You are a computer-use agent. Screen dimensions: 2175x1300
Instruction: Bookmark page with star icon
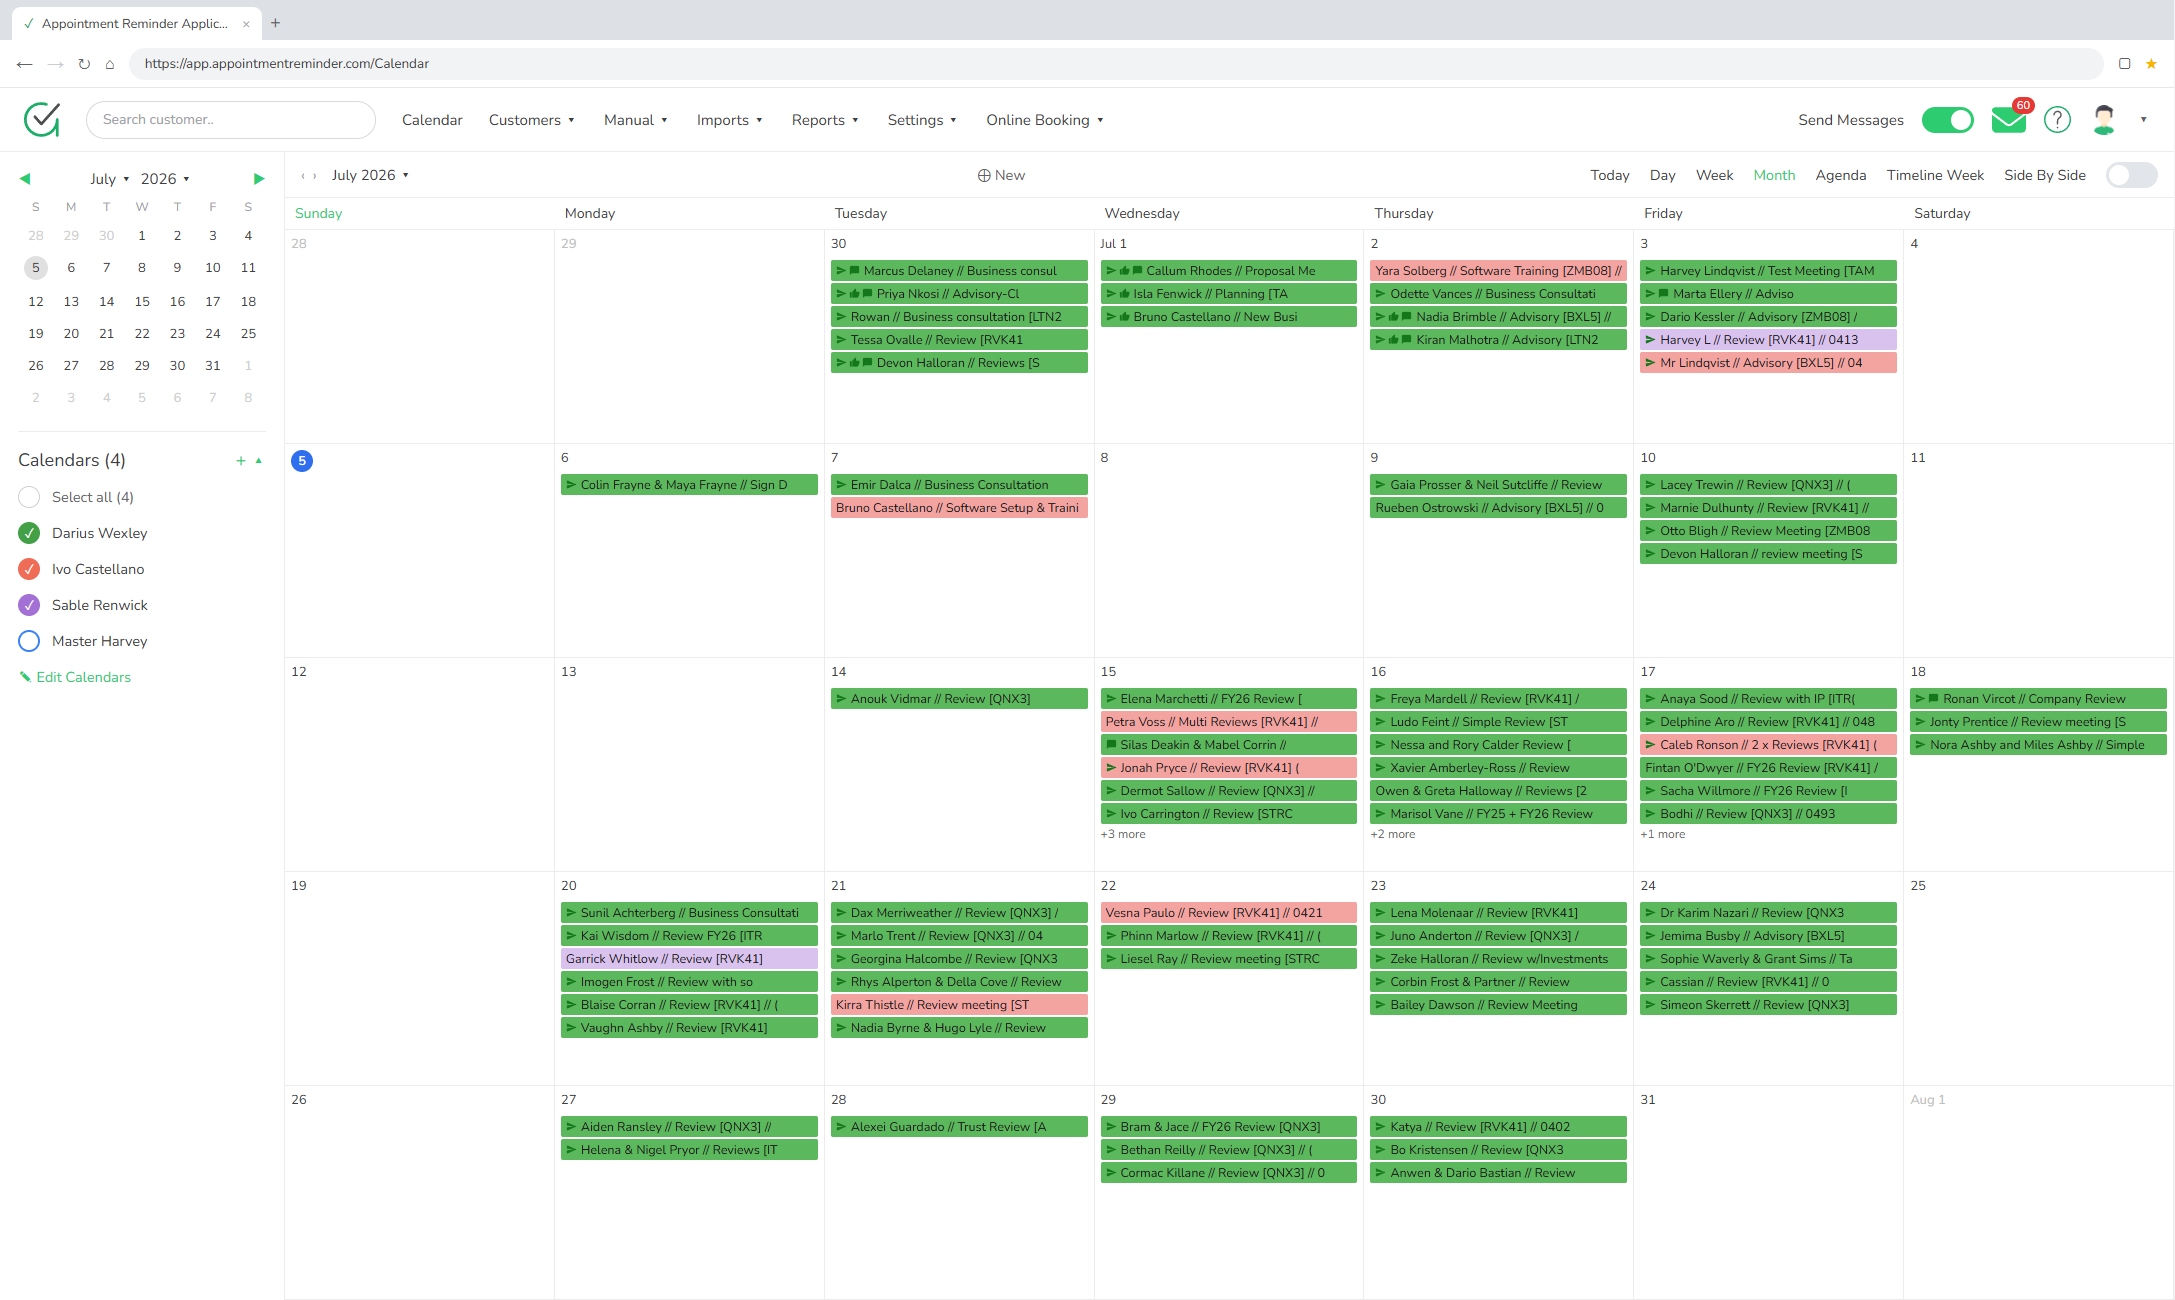coord(2151,64)
